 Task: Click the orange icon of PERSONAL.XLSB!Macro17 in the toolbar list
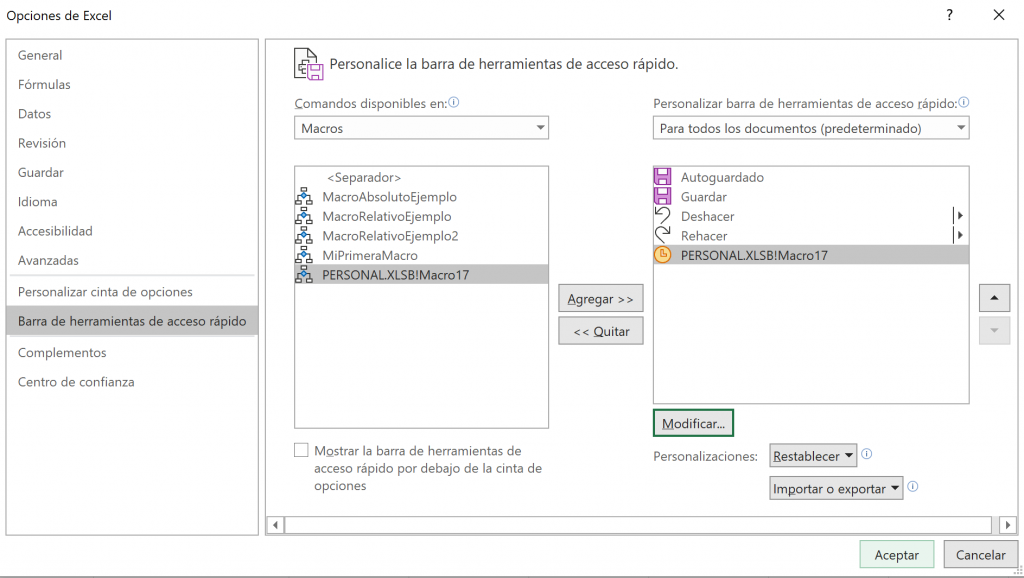point(663,255)
